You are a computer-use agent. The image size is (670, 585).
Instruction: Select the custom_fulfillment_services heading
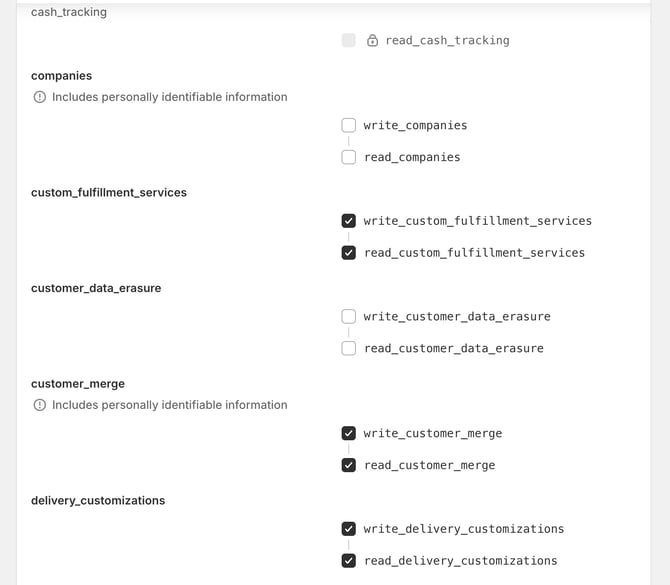tap(109, 192)
